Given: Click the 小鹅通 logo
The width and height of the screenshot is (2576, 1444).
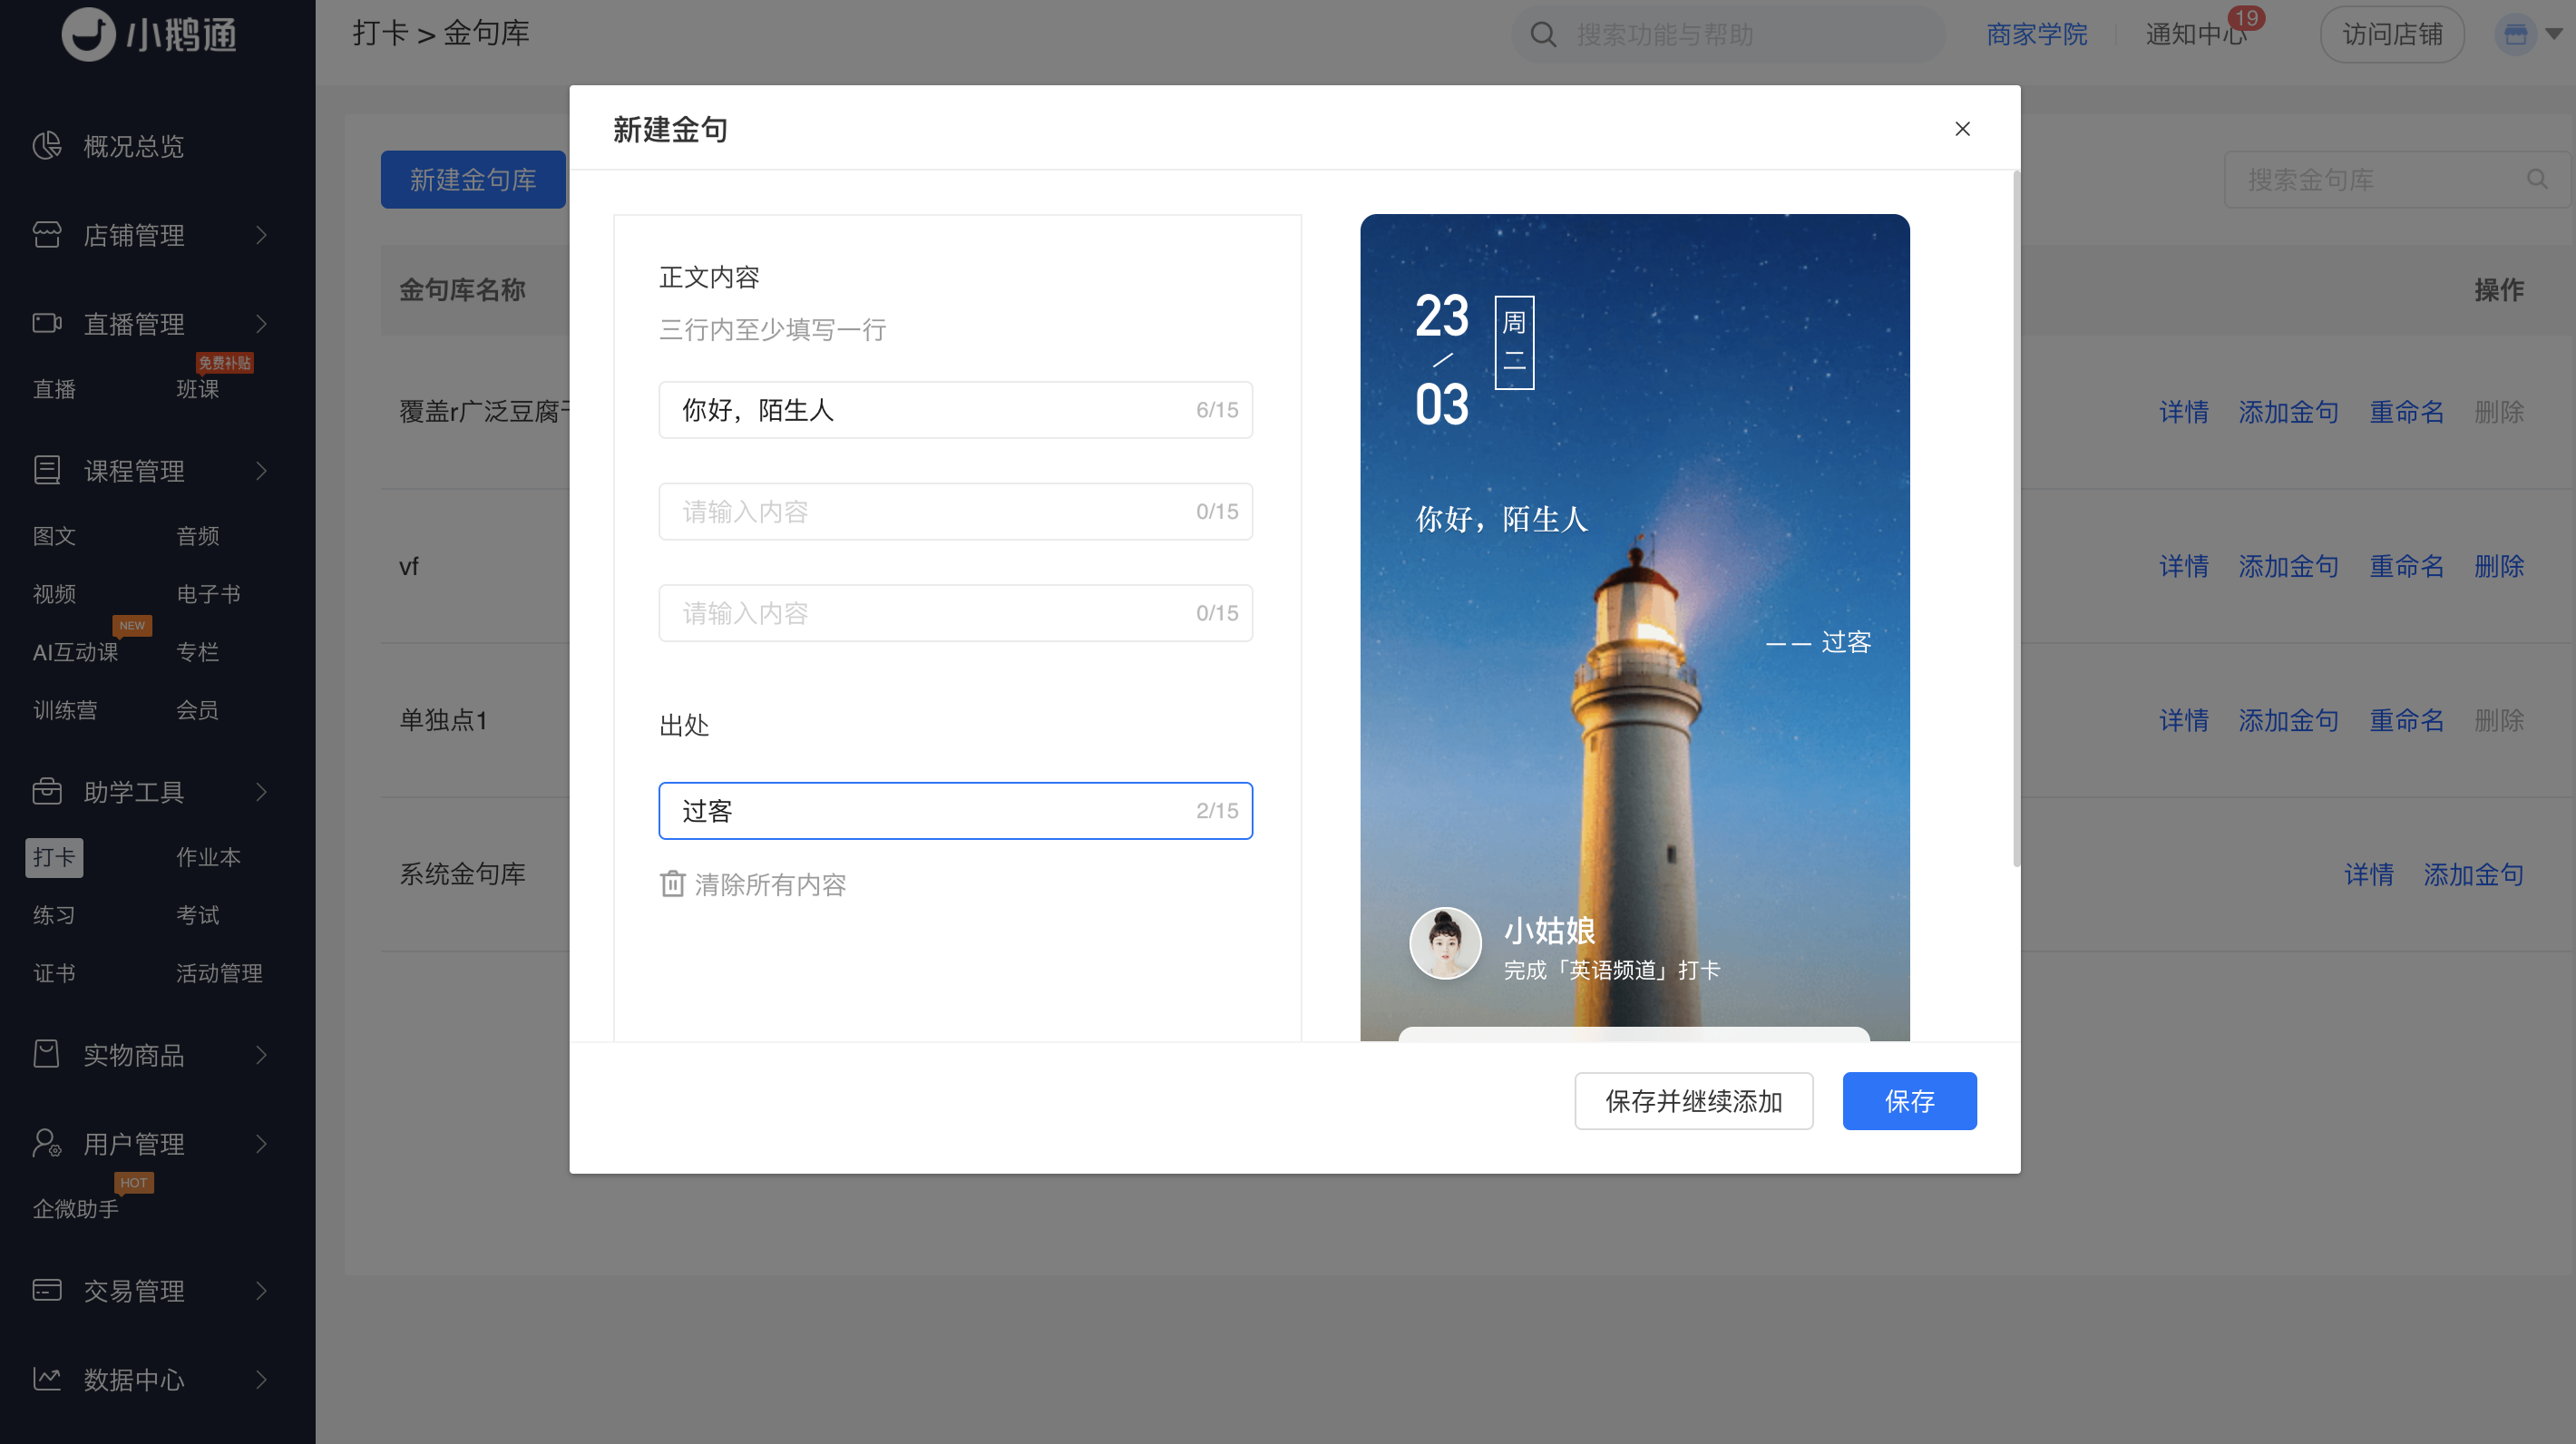Looking at the screenshot, I should (x=150, y=35).
